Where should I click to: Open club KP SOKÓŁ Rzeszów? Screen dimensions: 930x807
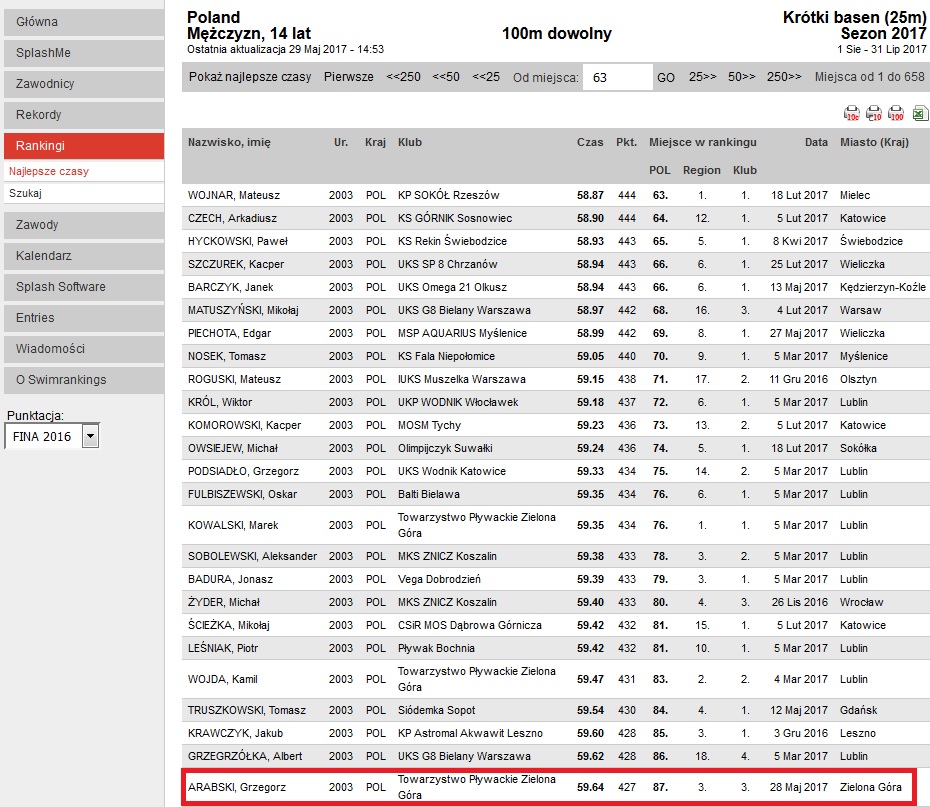point(448,195)
